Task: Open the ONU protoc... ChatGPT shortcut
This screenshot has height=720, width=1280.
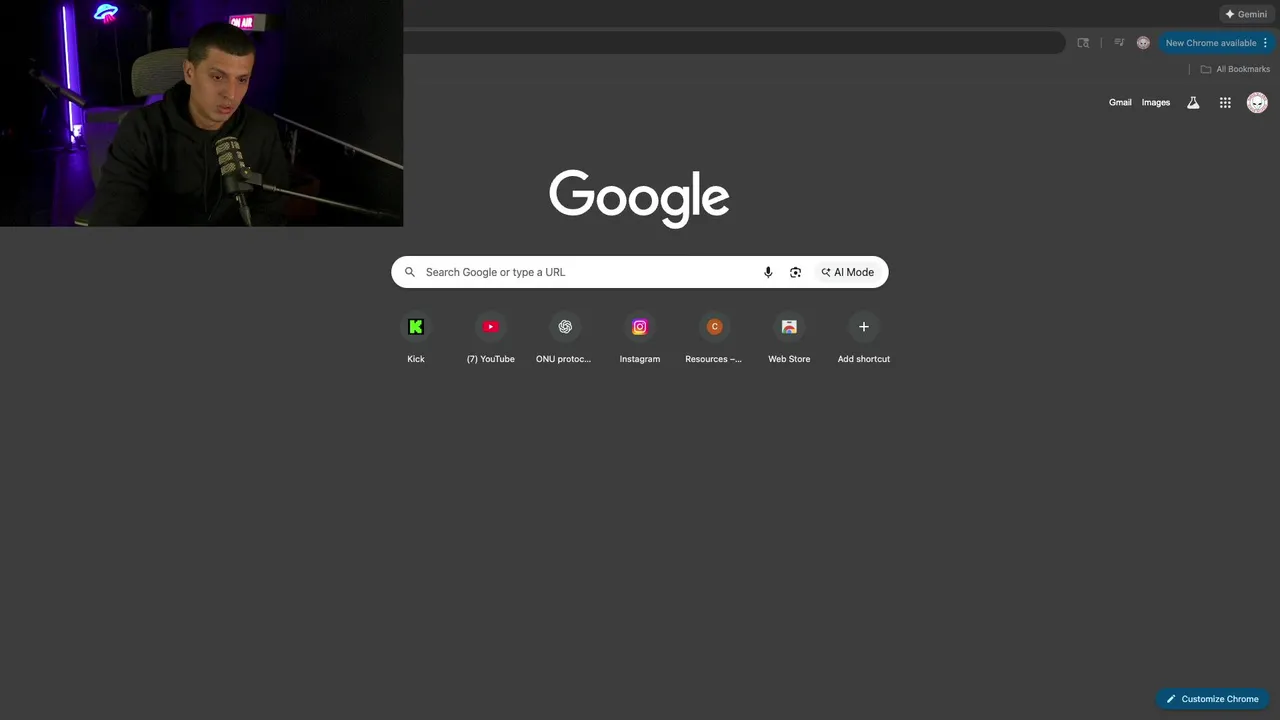Action: point(564,339)
